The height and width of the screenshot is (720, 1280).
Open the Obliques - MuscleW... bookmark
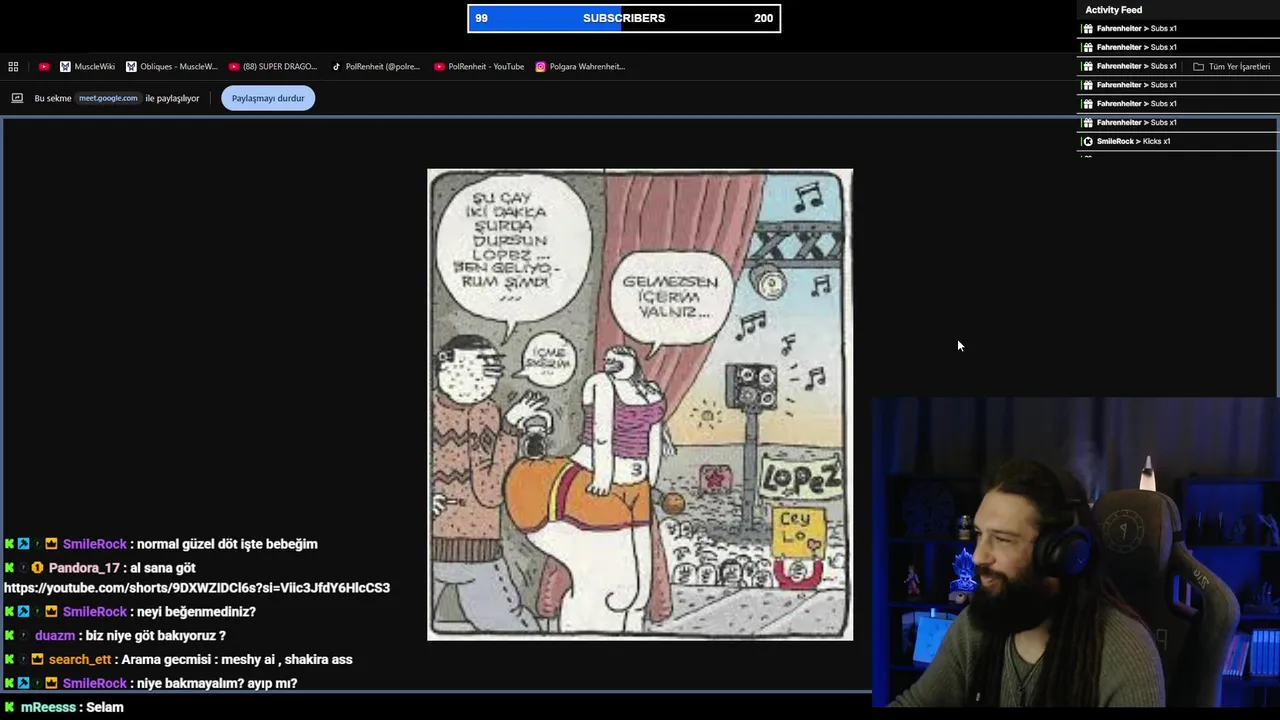171,67
